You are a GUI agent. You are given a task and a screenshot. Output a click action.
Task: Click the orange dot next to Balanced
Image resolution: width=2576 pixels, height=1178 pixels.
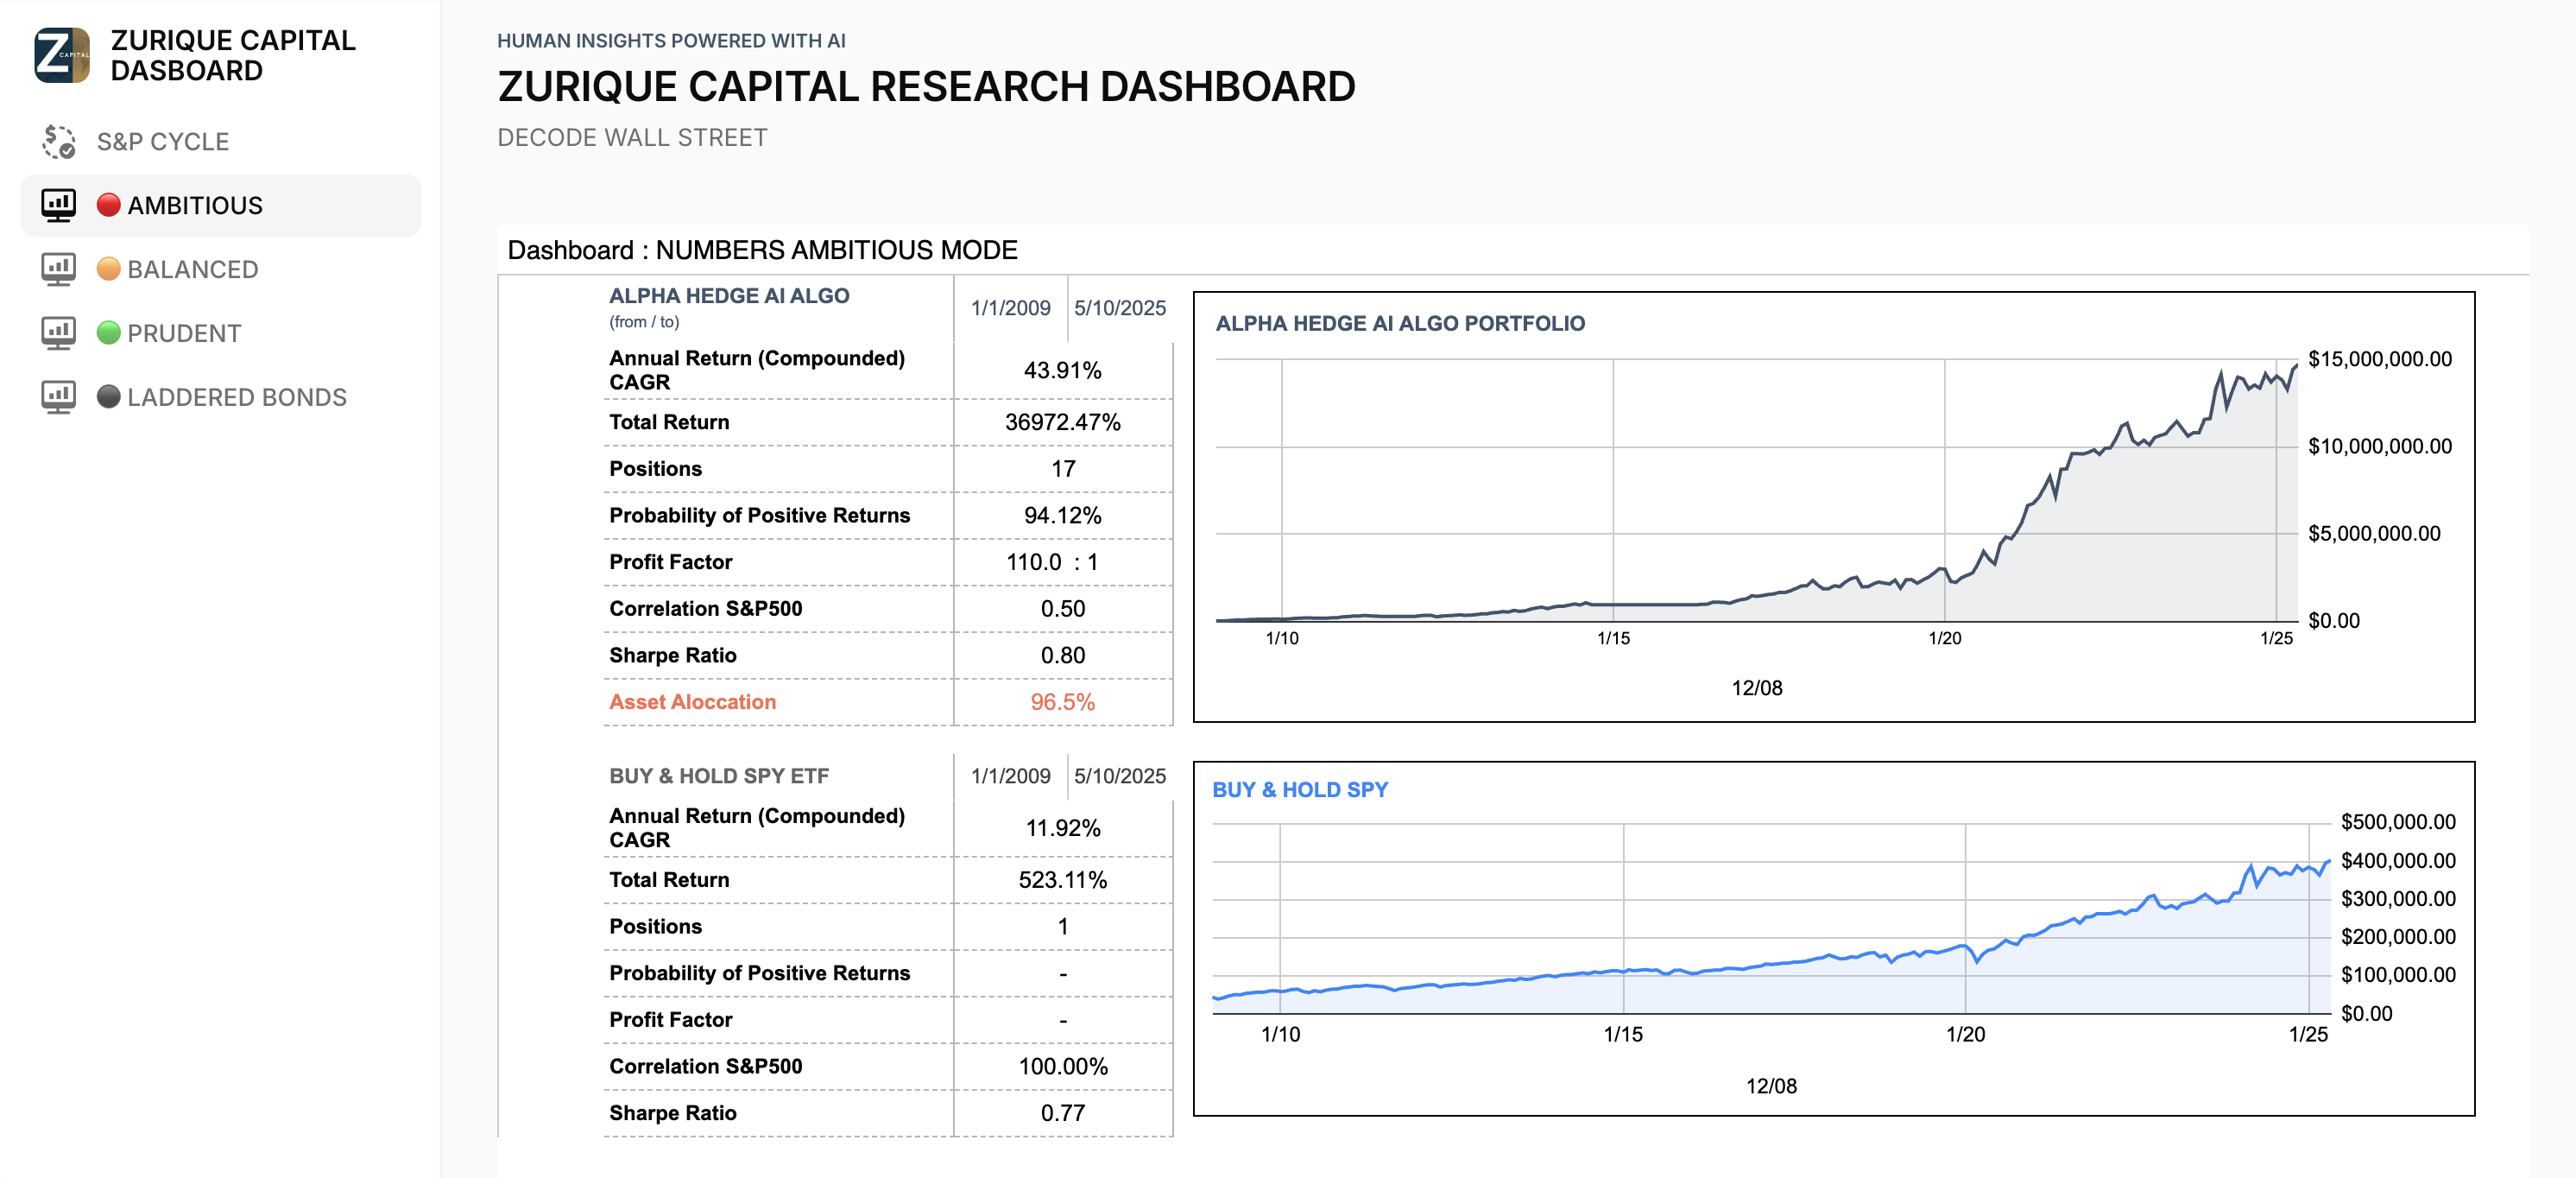[109, 269]
